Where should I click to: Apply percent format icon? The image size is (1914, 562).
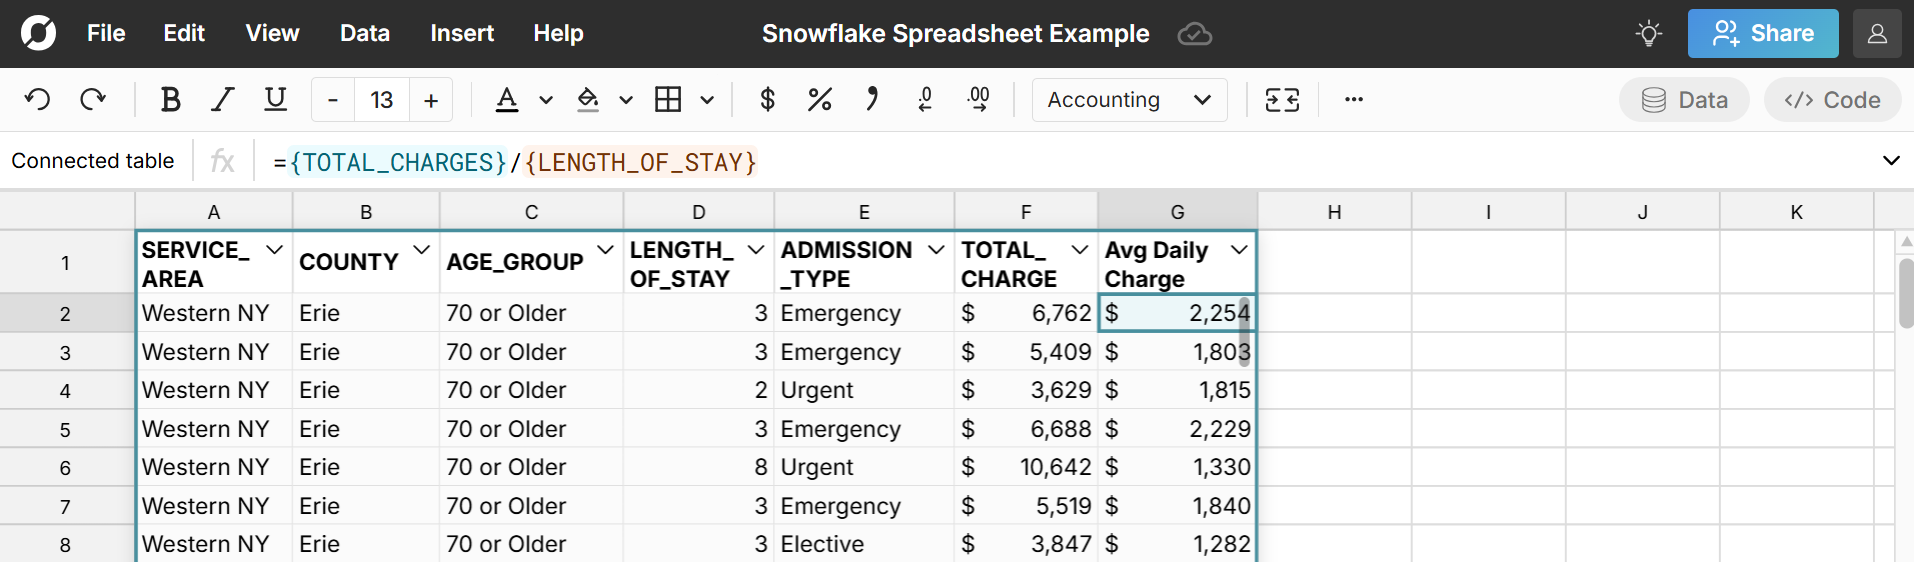pyautogui.click(x=819, y=100)
